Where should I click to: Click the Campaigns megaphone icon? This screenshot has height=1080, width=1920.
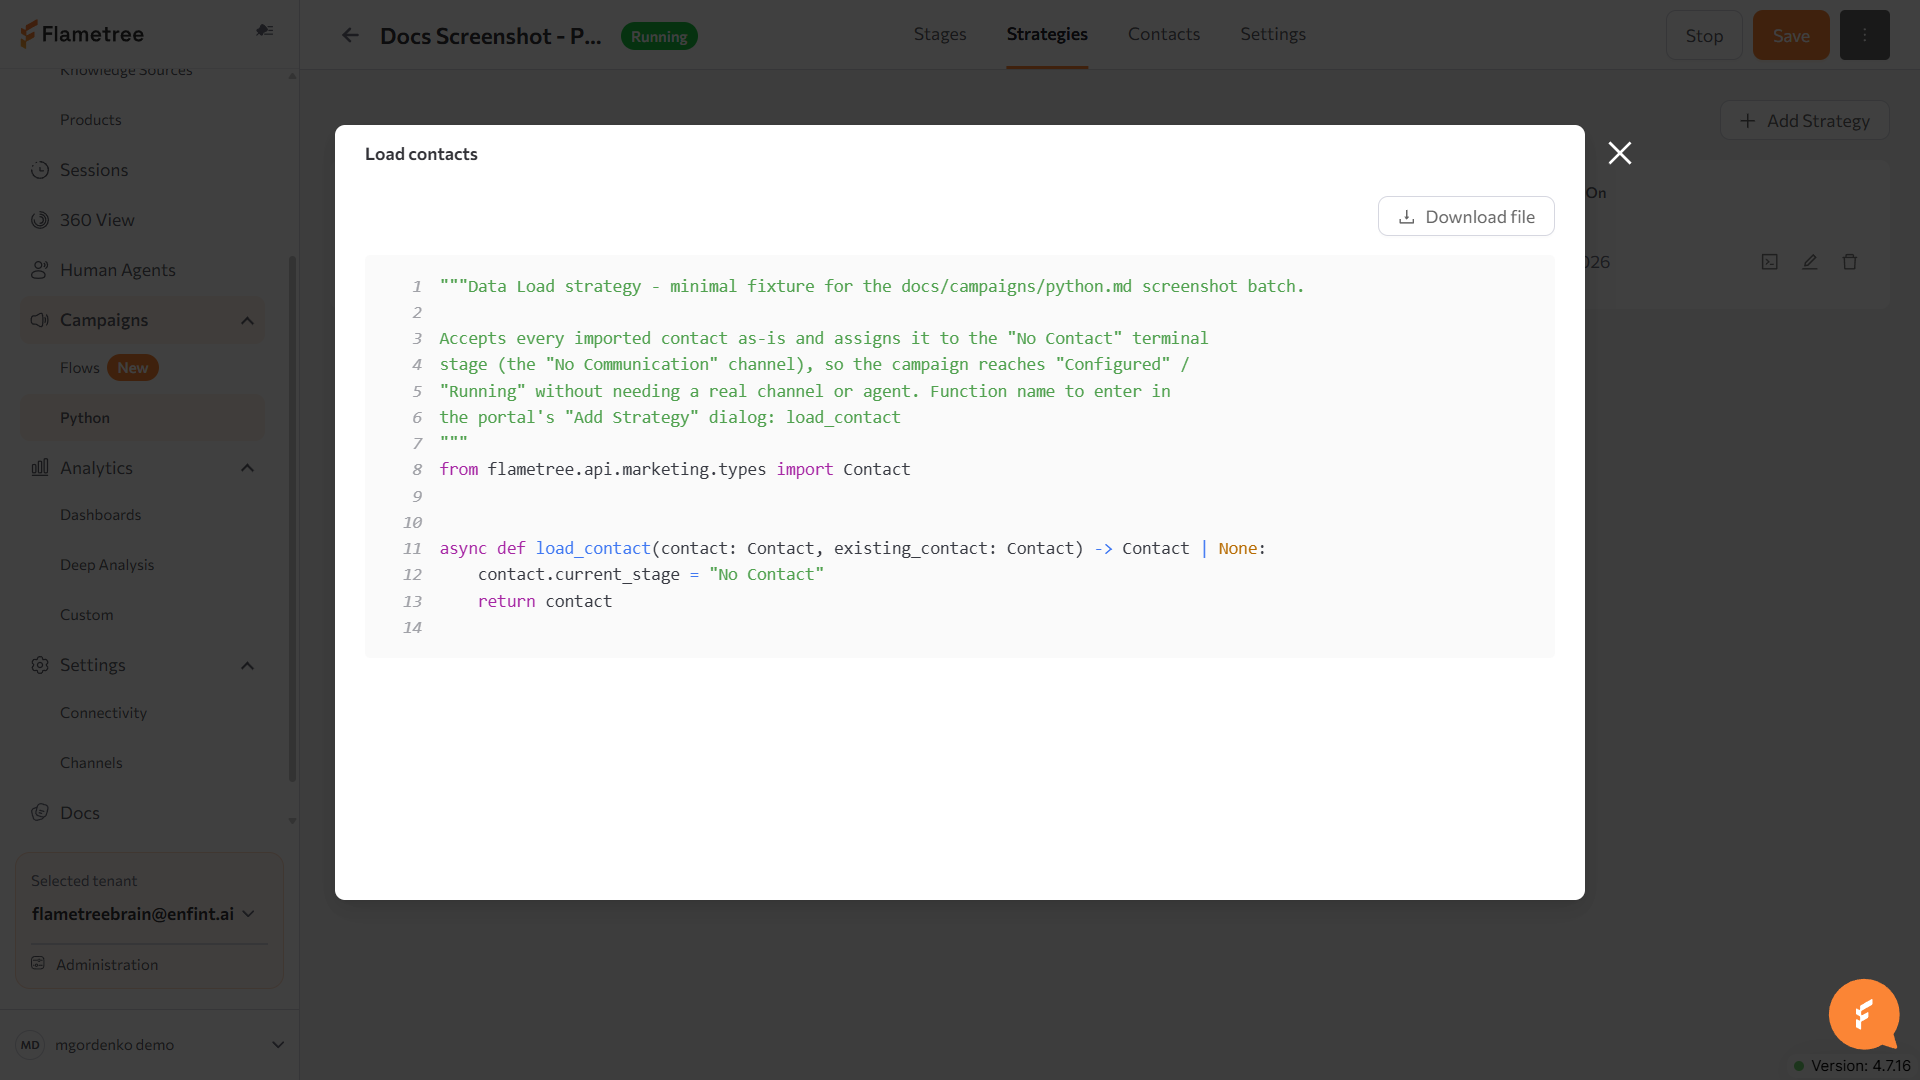click(40, 320)
